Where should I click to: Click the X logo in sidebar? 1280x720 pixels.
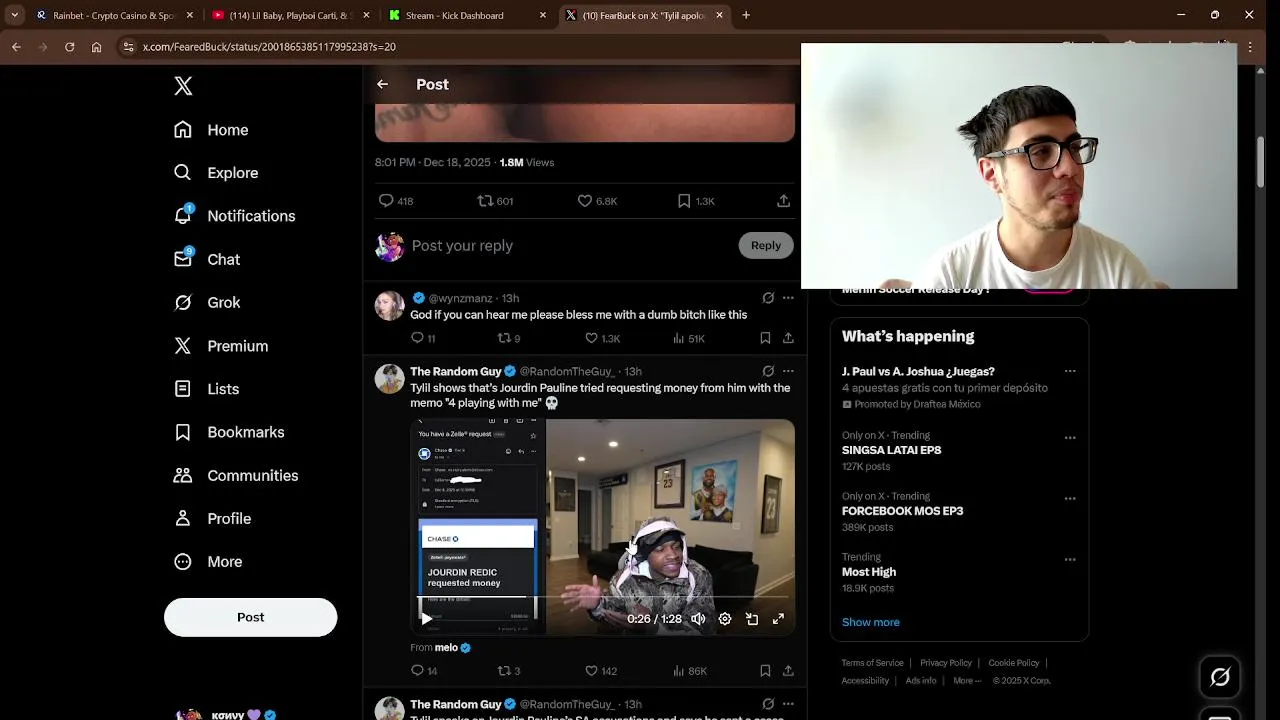[183, 86]
